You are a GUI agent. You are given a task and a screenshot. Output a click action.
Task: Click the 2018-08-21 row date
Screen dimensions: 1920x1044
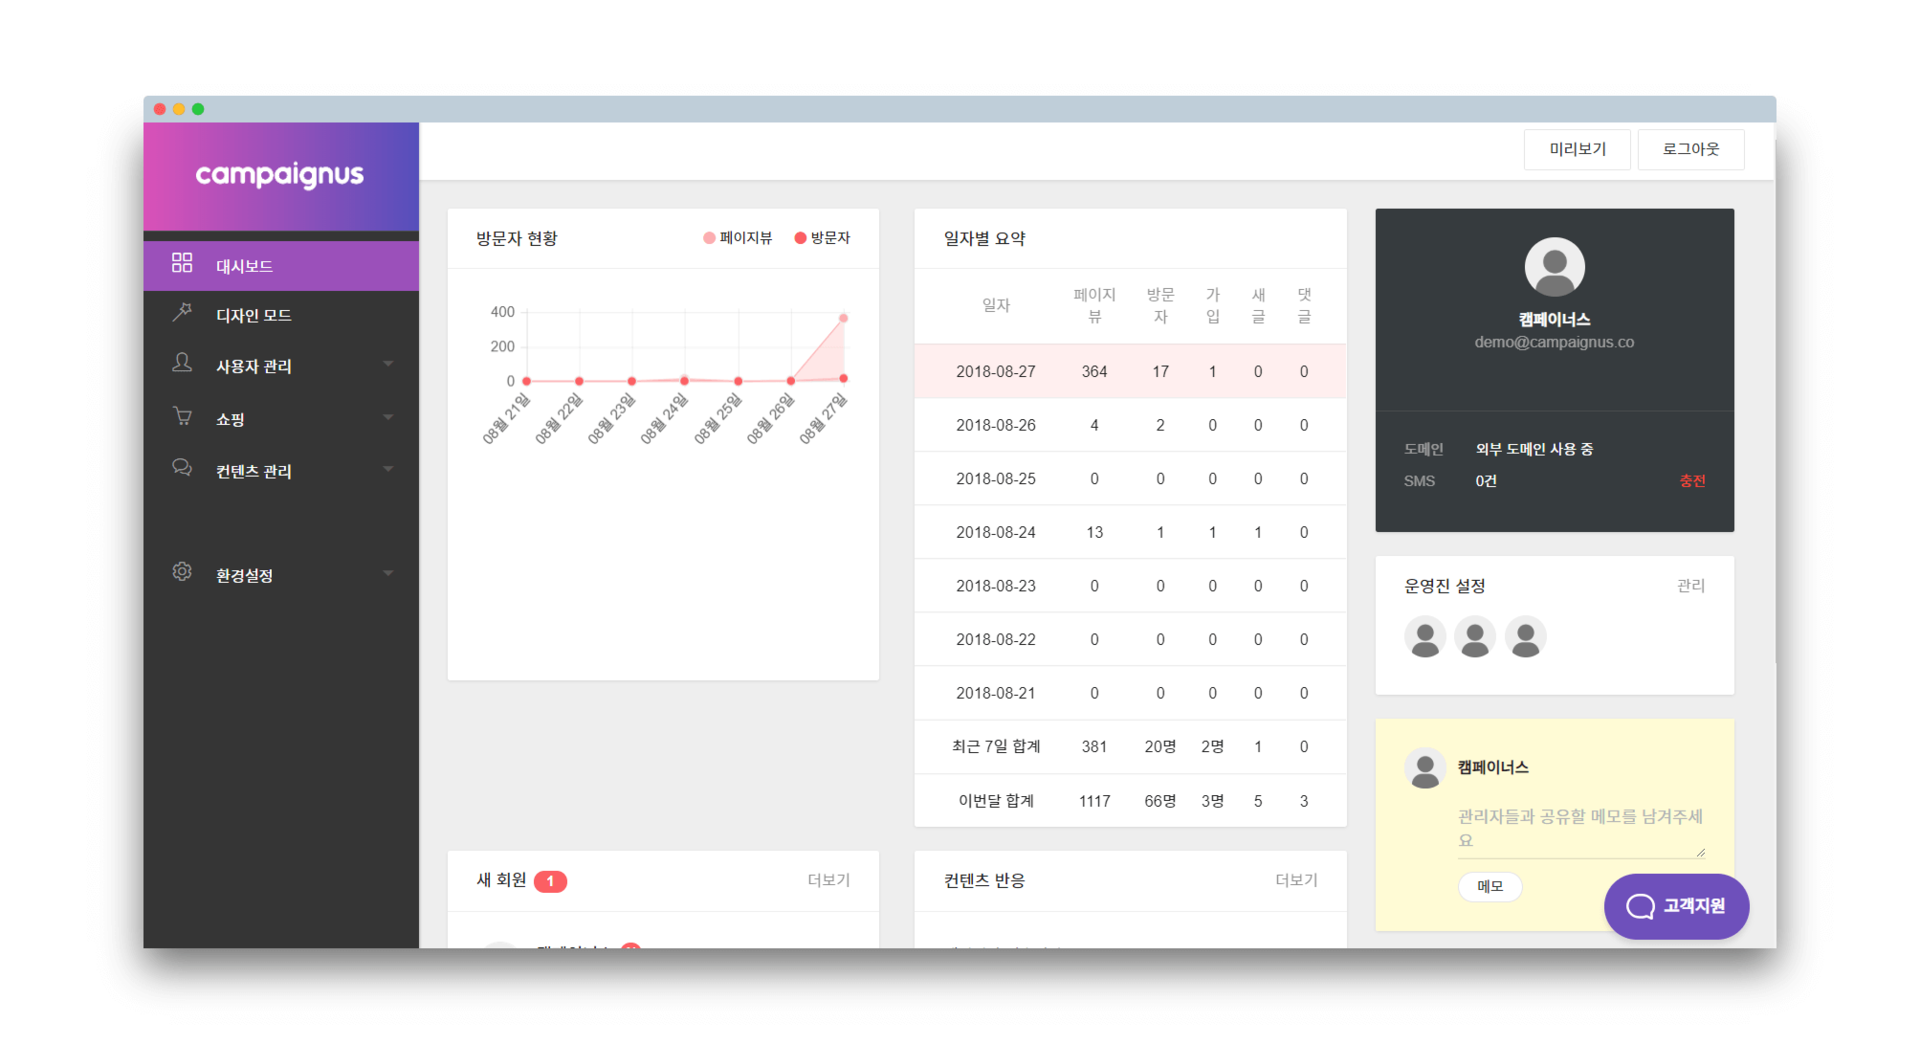pos(996,693)
